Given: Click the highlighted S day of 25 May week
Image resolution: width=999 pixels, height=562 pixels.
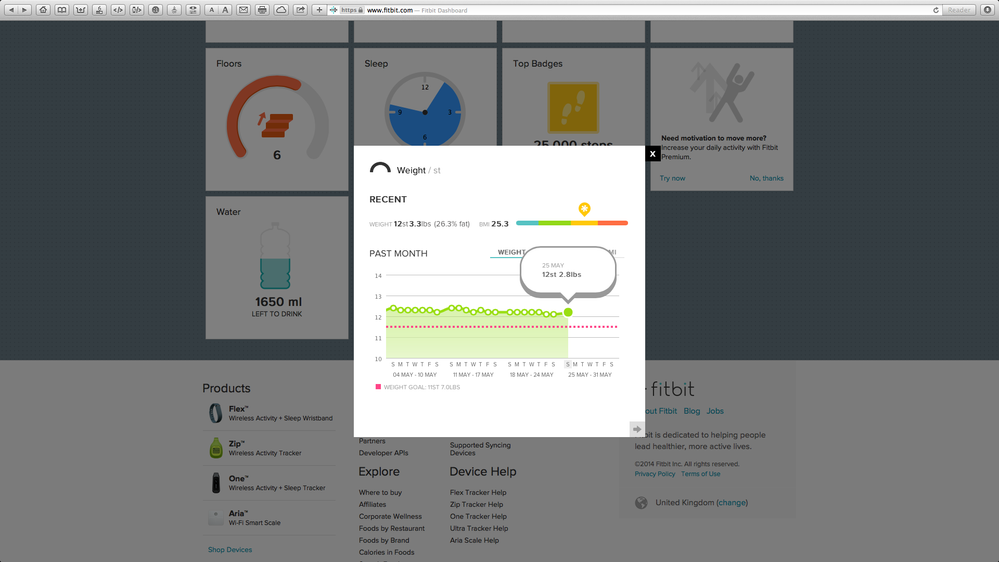Looking at the screenshot, I should pyautogui.click(x=568, y=364).
